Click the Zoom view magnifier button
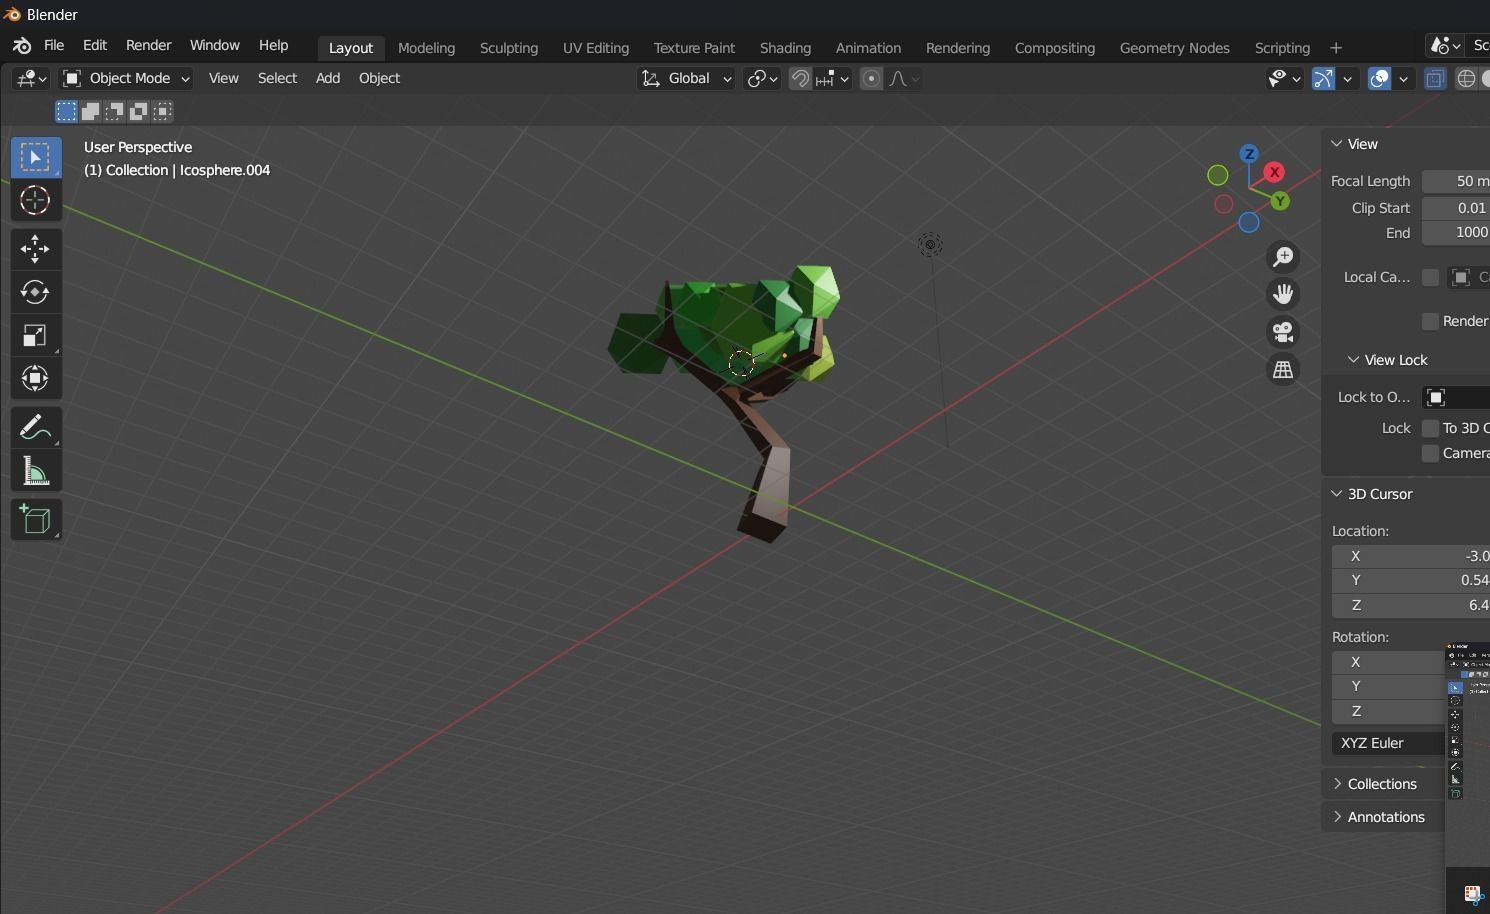 pos(1283,257)
